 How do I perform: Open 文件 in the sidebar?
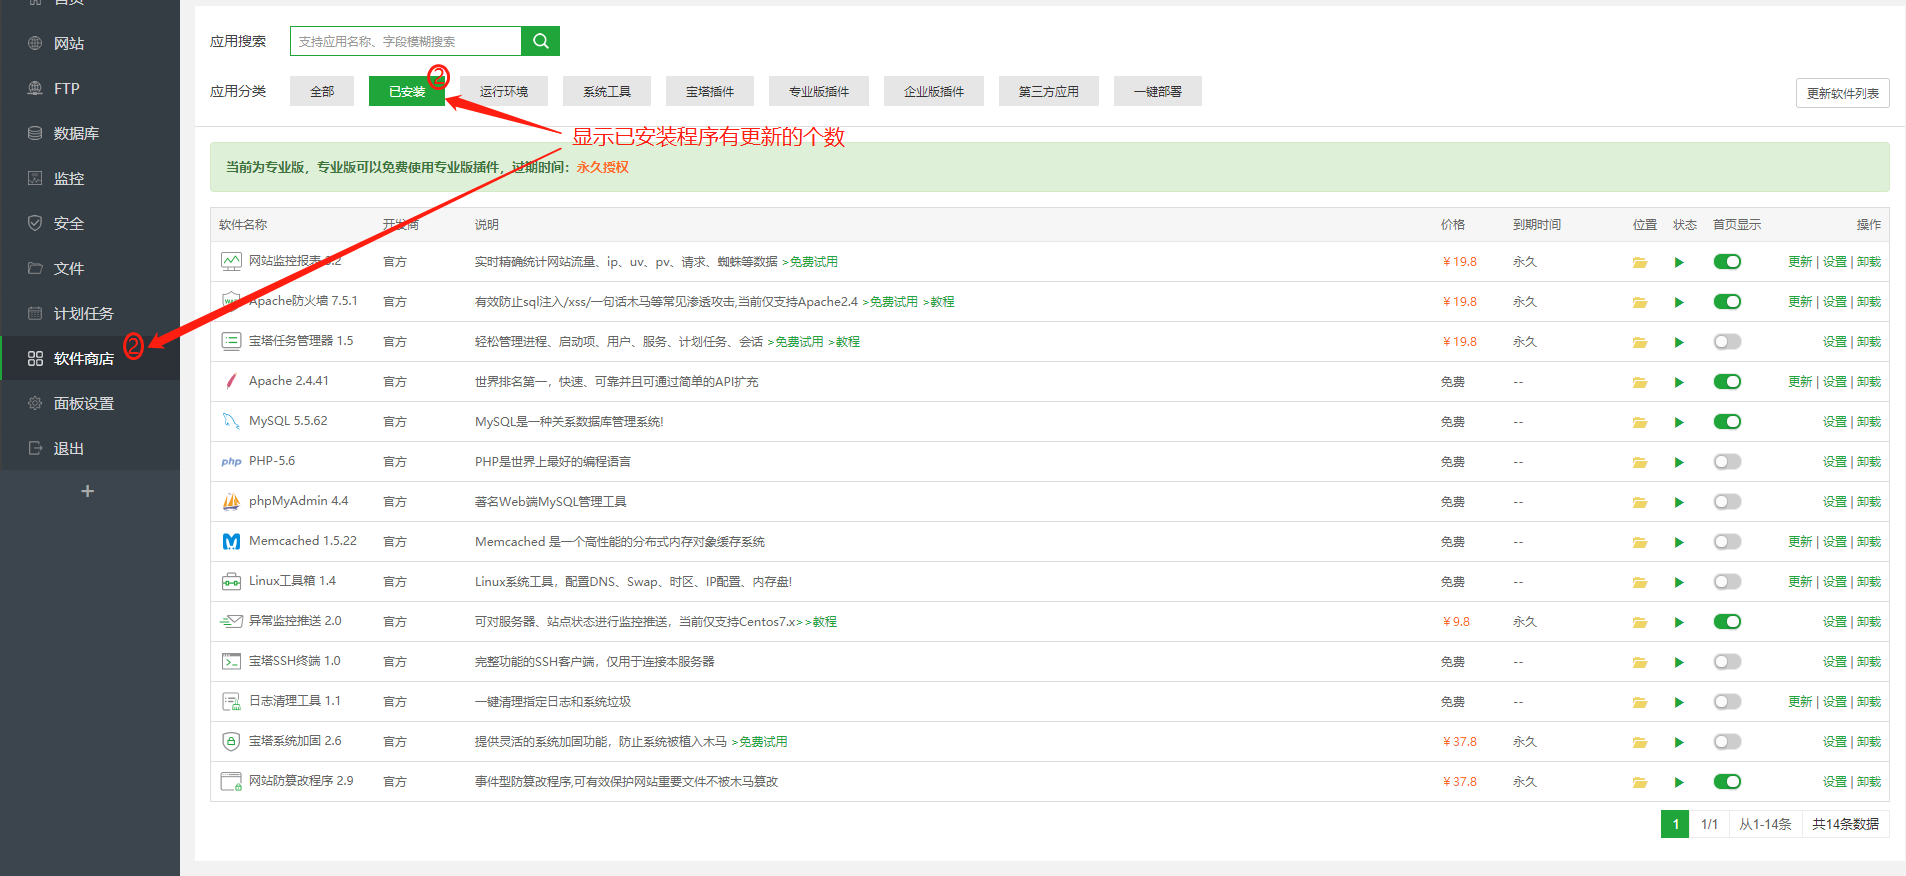click(69, 268)
